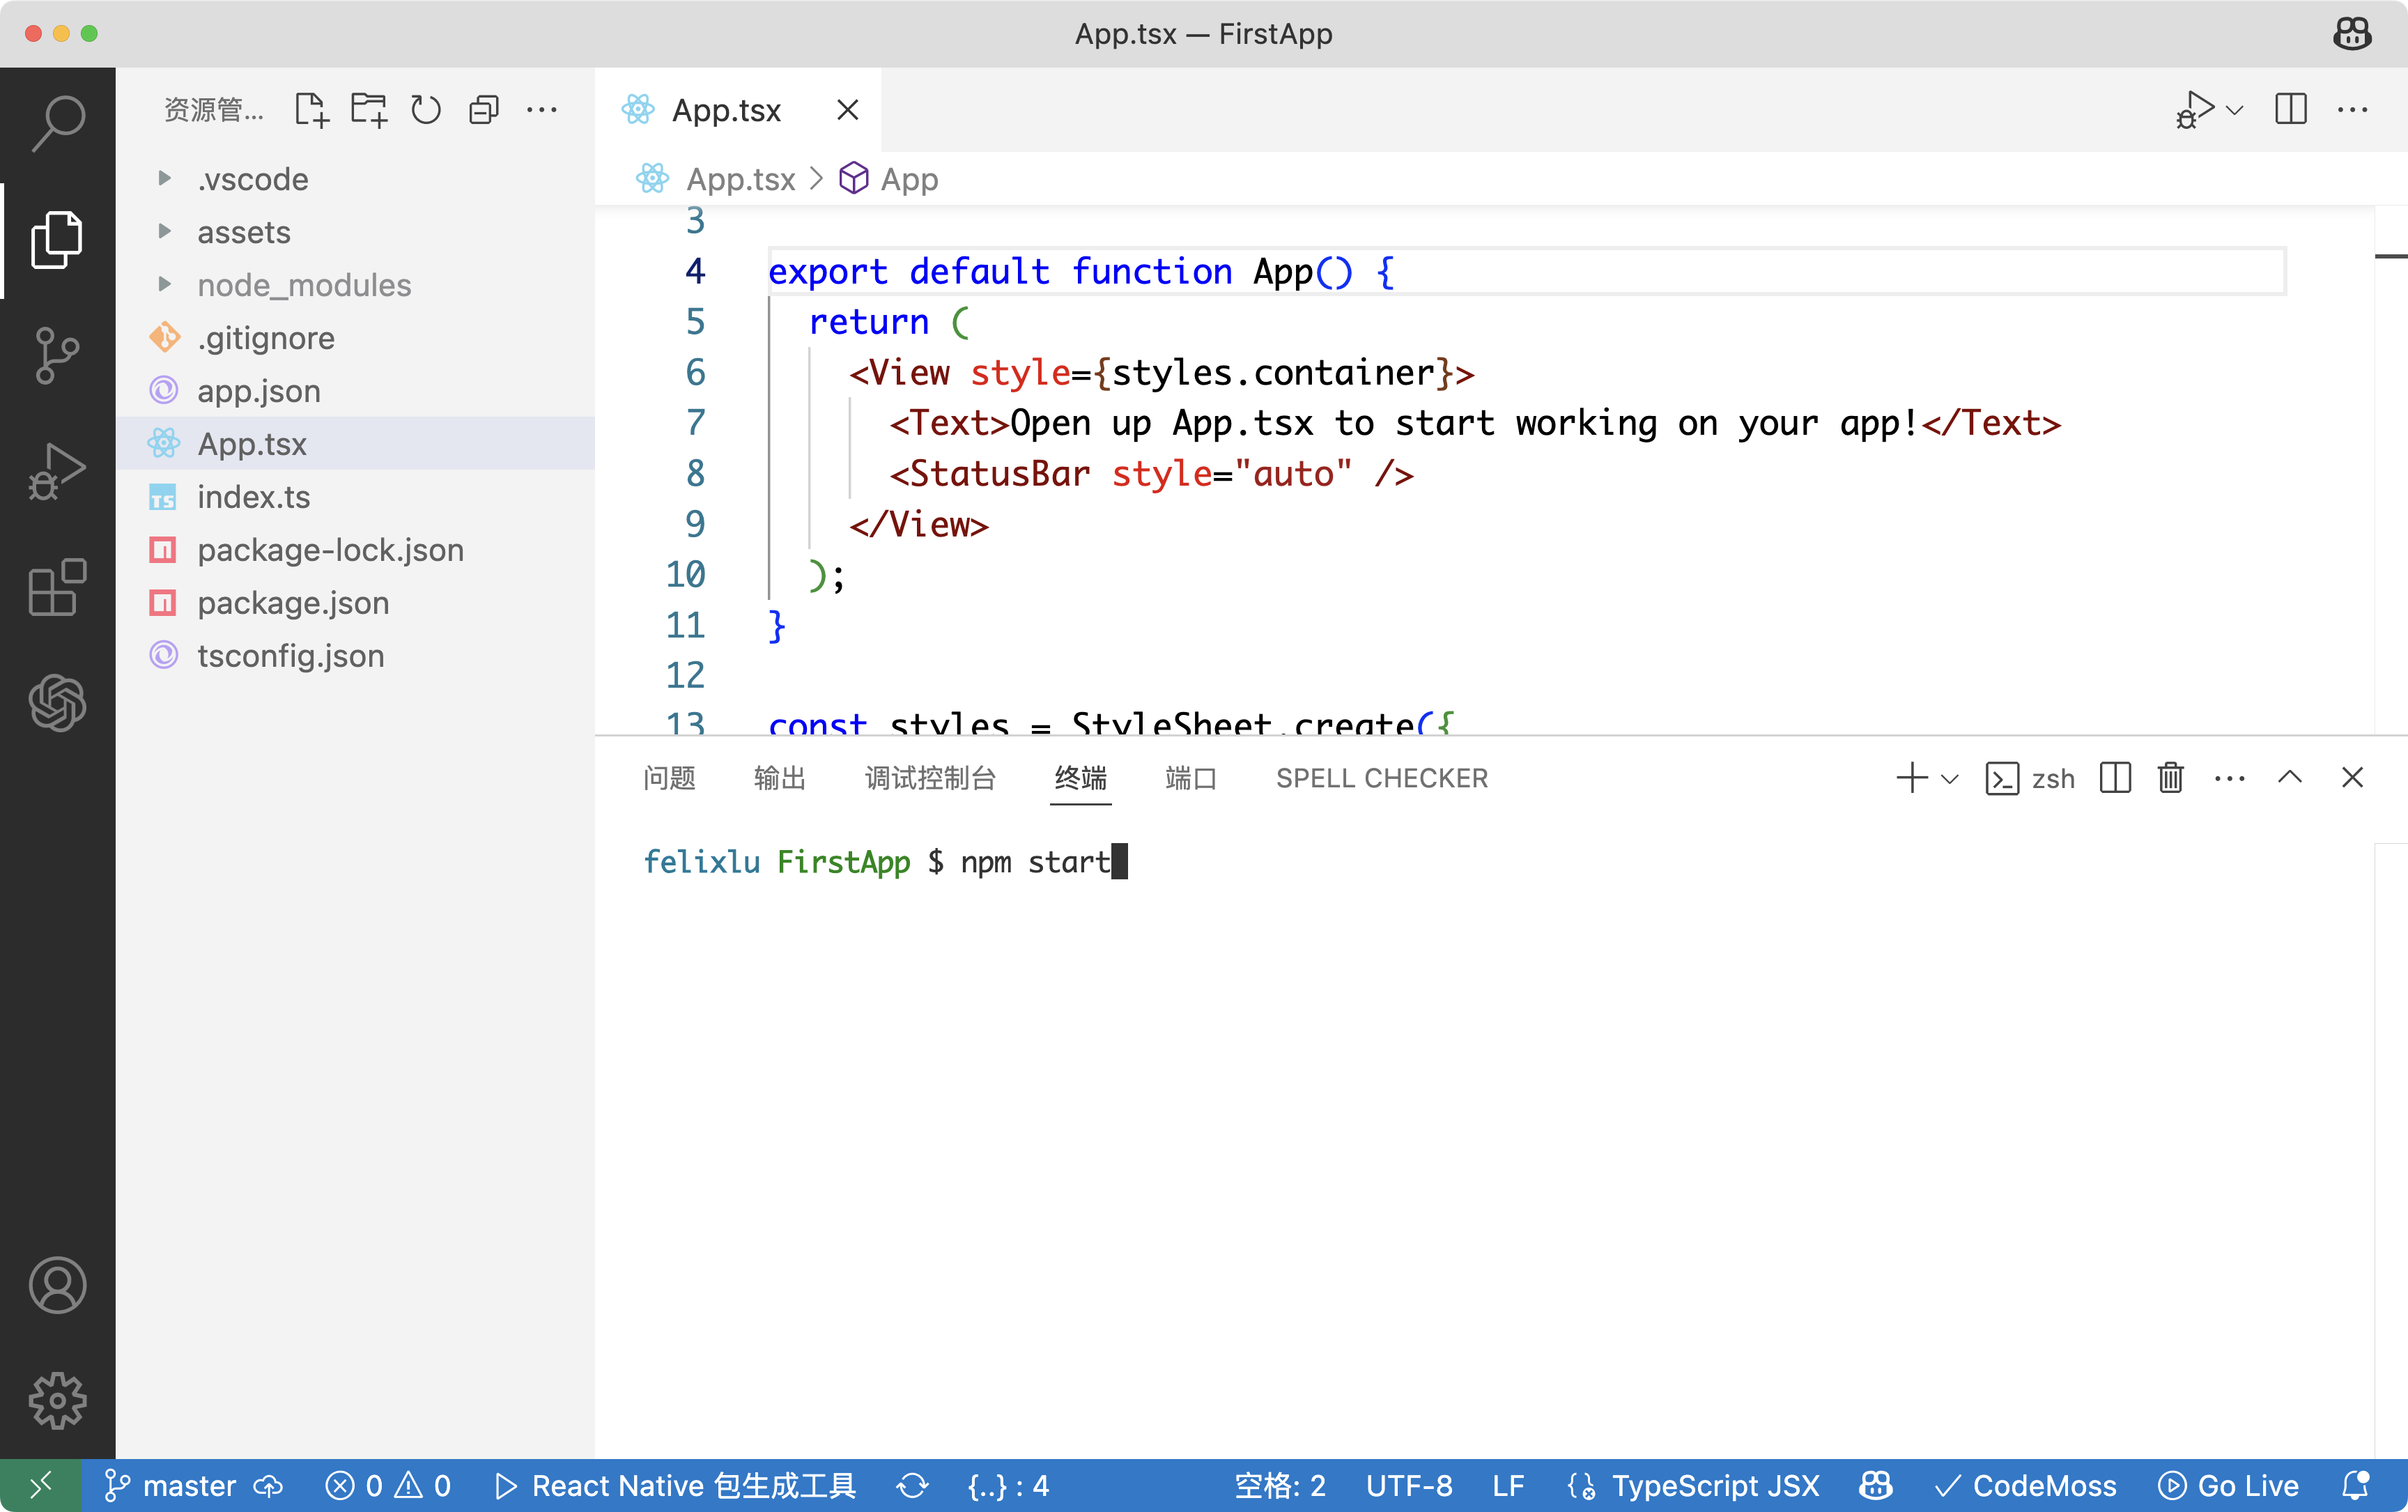The image size is (2408, 1512).
Task: Open the Search view in activity bar
Action: tap(57, 123)
